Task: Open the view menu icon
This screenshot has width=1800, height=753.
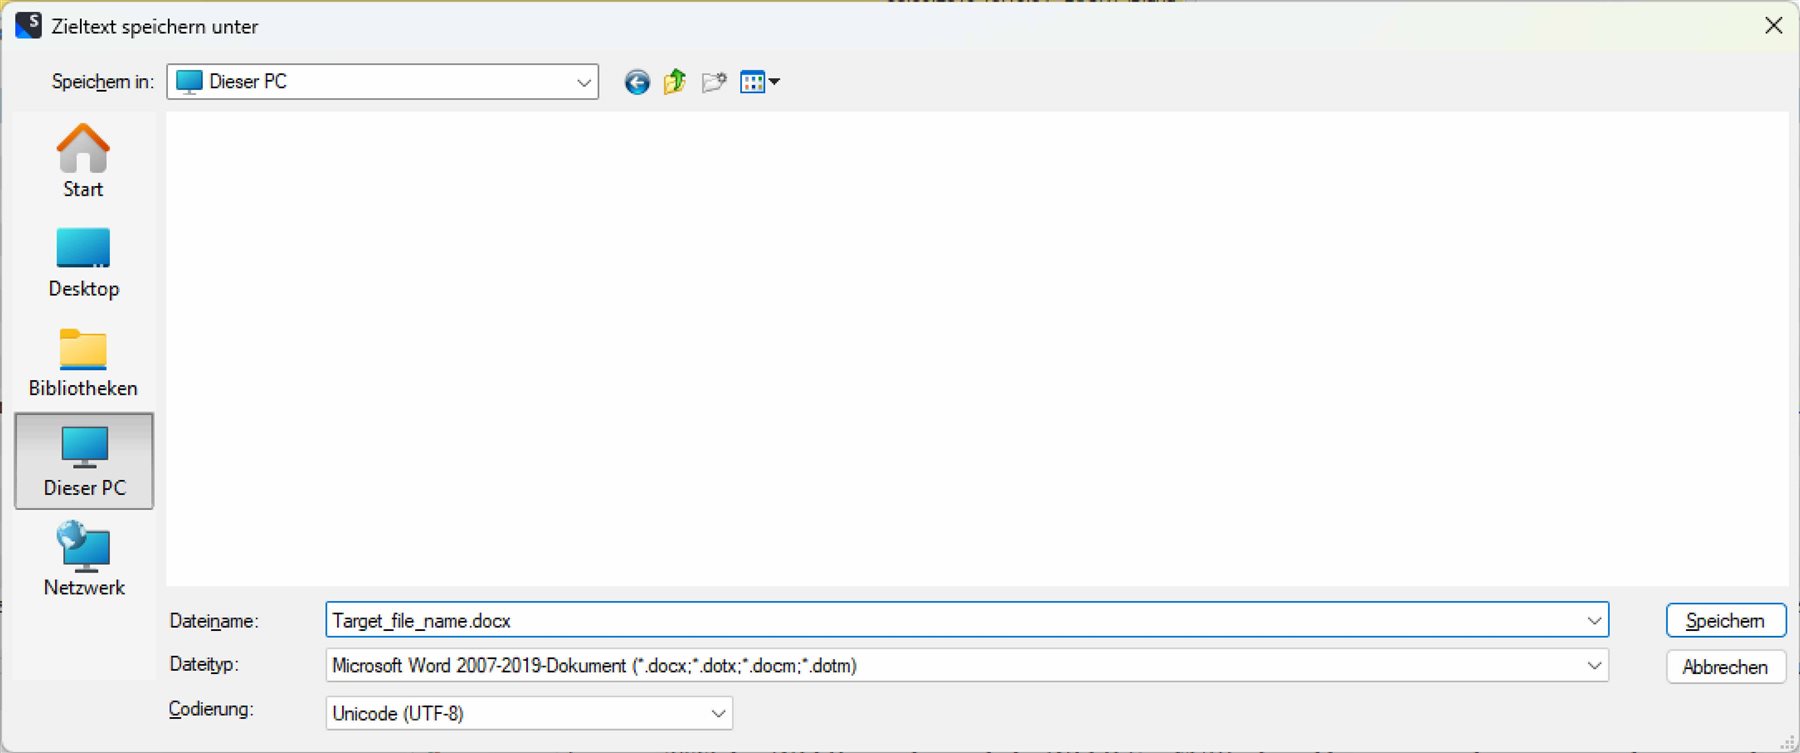Action: tap(759, 82)
